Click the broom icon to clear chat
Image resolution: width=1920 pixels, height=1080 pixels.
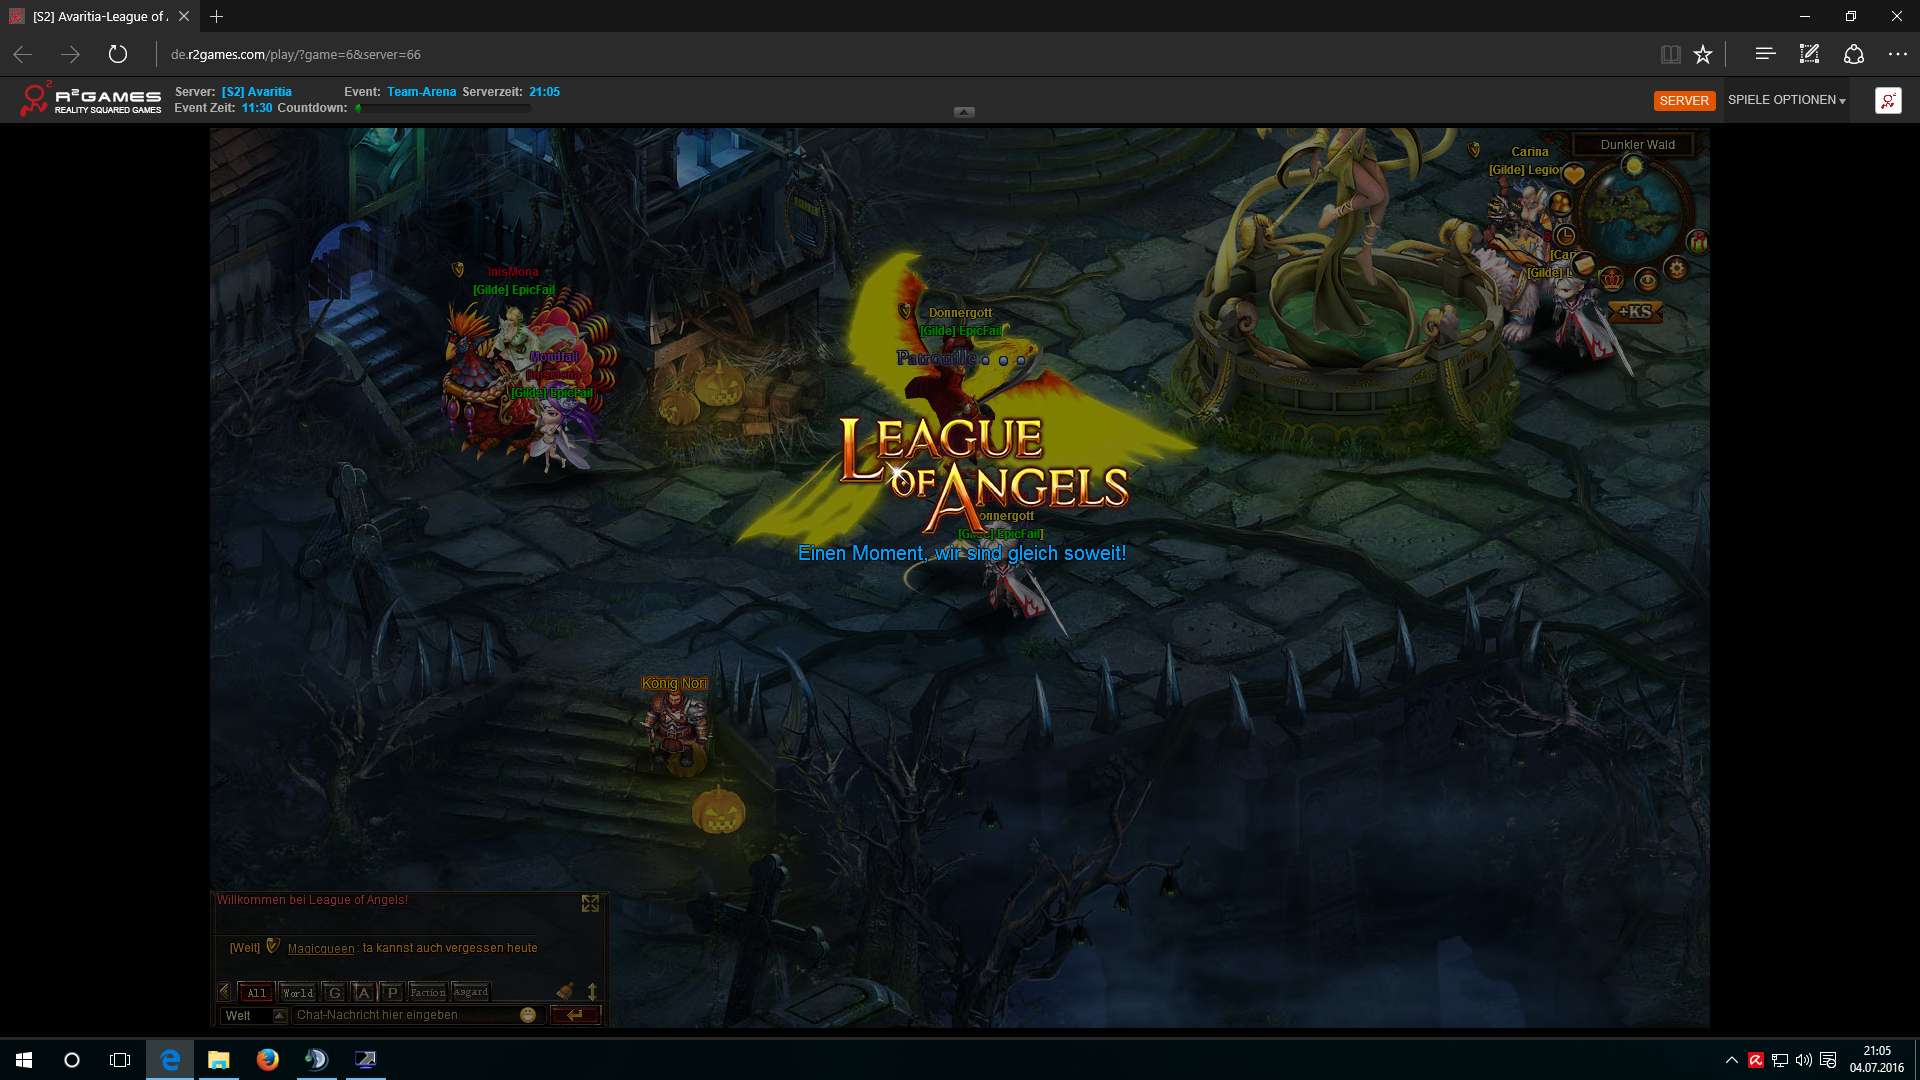coord(565,991)
